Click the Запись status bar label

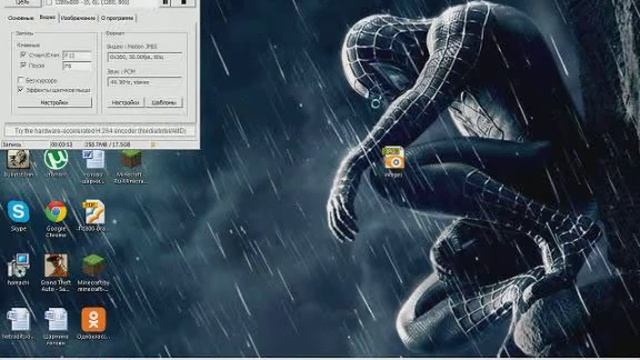(11, 144)
